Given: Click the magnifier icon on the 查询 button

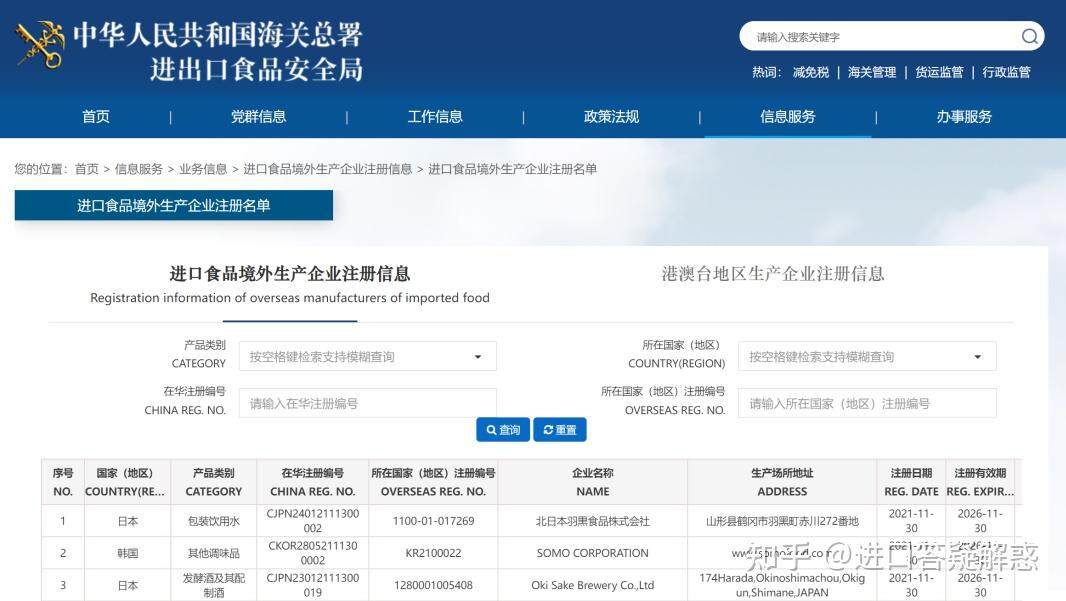Looking at the screenshot, I should (489, 429).
